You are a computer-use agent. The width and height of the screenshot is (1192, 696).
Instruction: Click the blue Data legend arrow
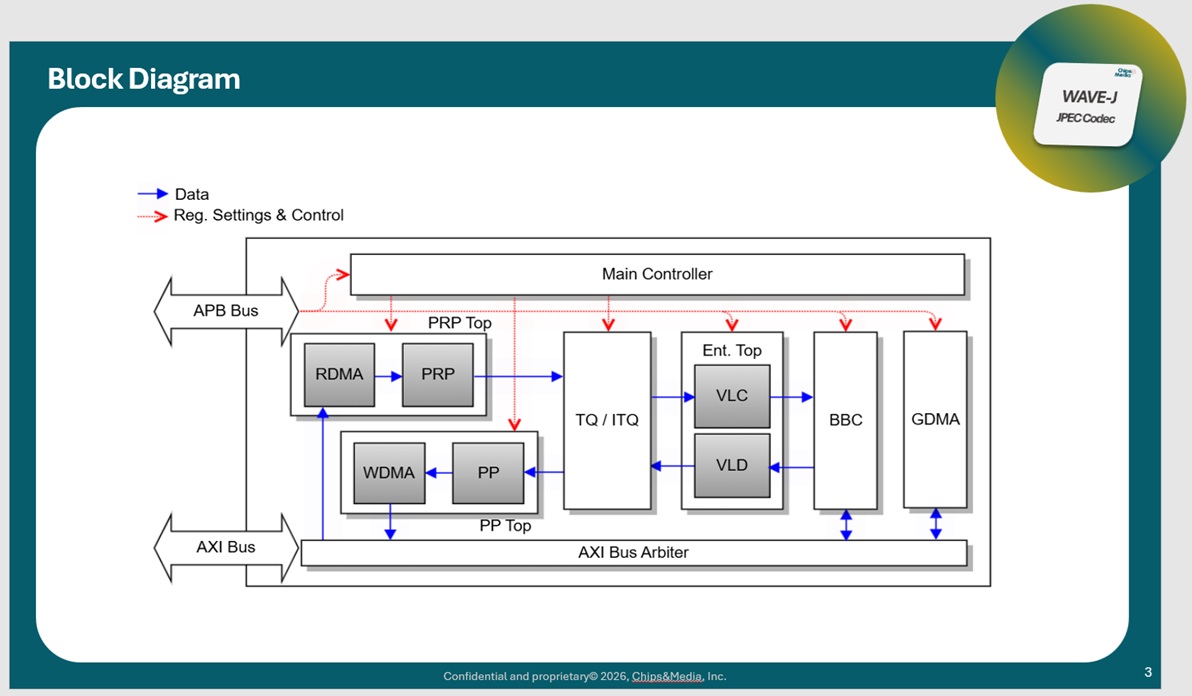[152, 194]
